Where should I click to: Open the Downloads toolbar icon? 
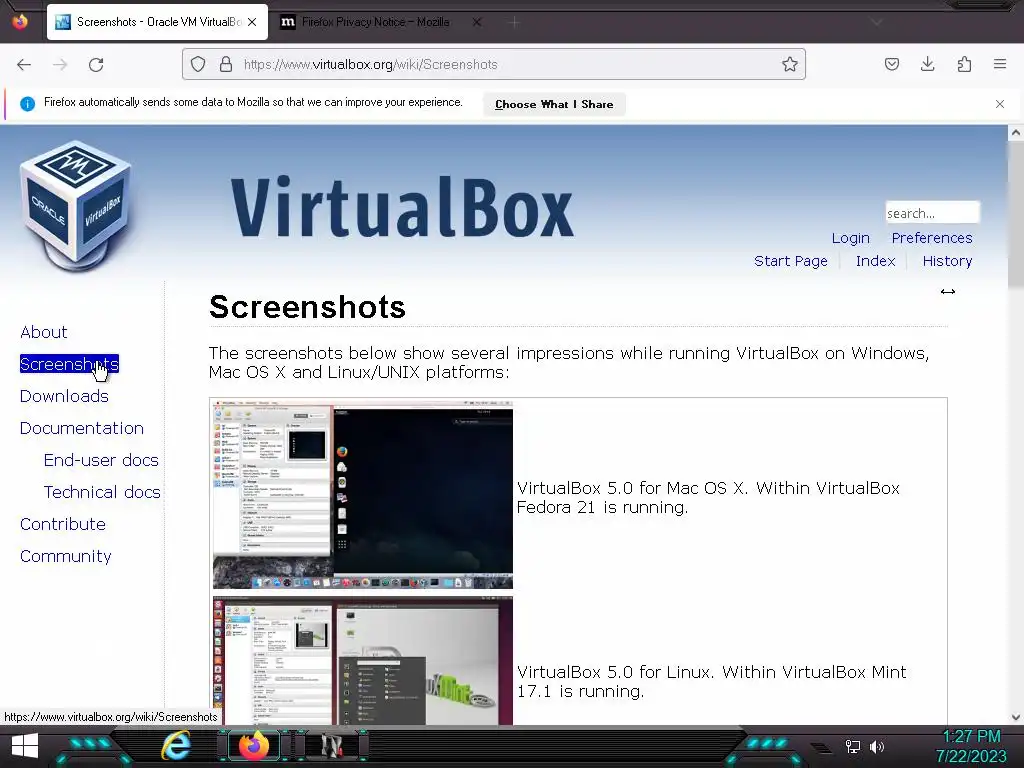927,64
